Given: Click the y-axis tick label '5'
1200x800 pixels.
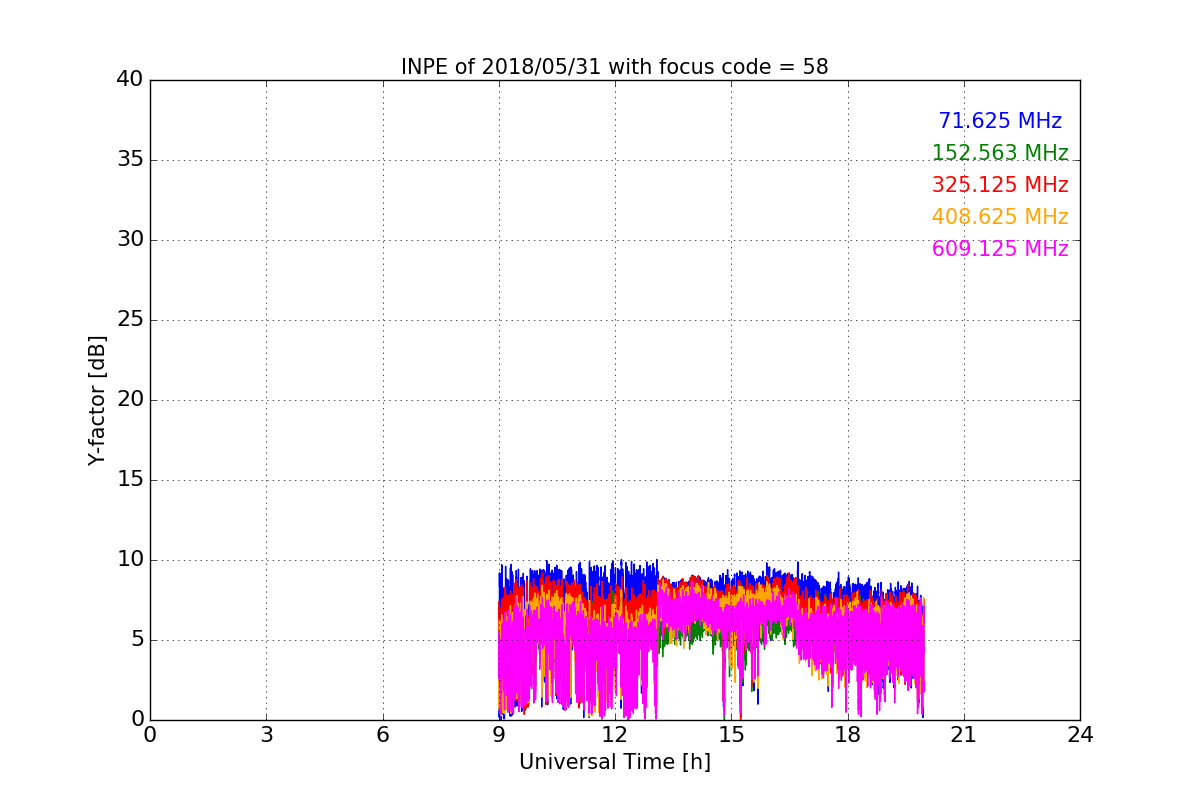Looking at the screenshot, I should [x=137, y=640].
